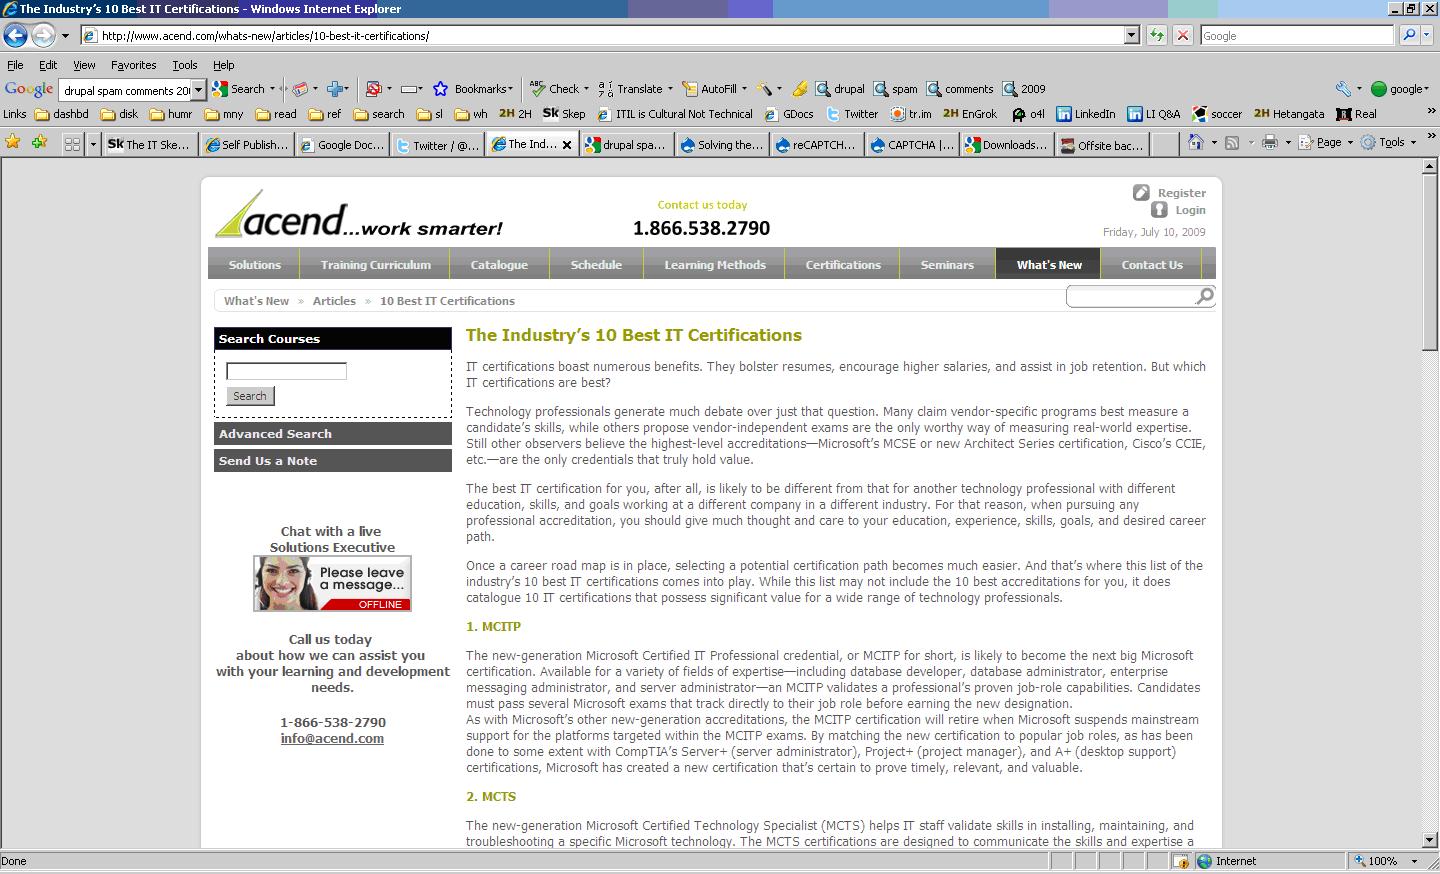
Task: Expand the zoom level dropdown arrow
Action: point(1414,861)
